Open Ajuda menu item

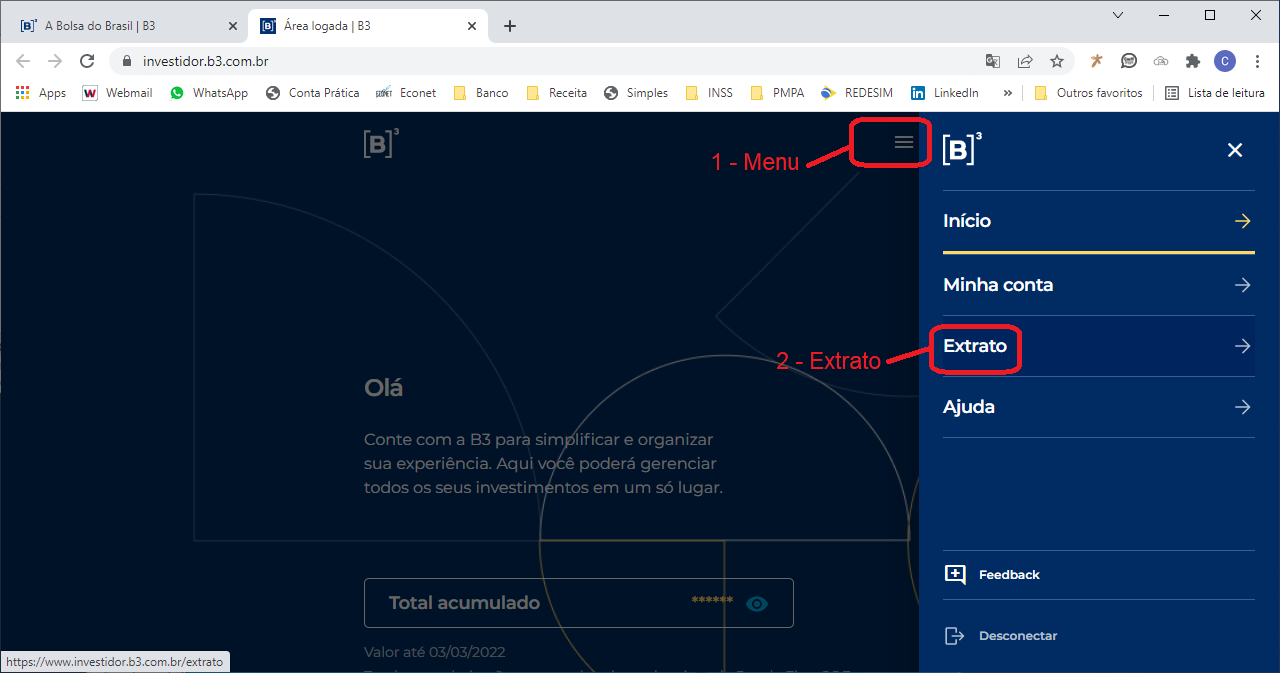tap(1098, 407)
